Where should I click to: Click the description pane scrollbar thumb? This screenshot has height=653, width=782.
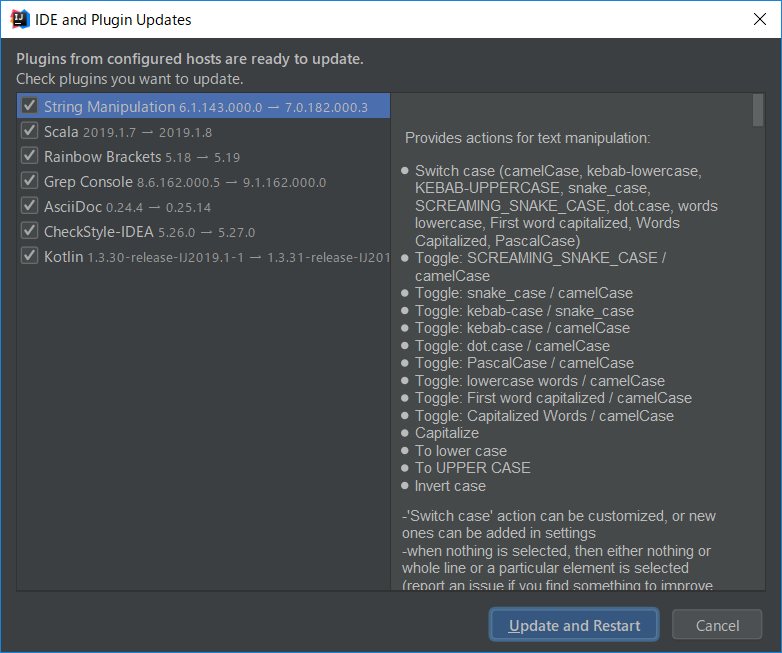(x=758, y=110)
